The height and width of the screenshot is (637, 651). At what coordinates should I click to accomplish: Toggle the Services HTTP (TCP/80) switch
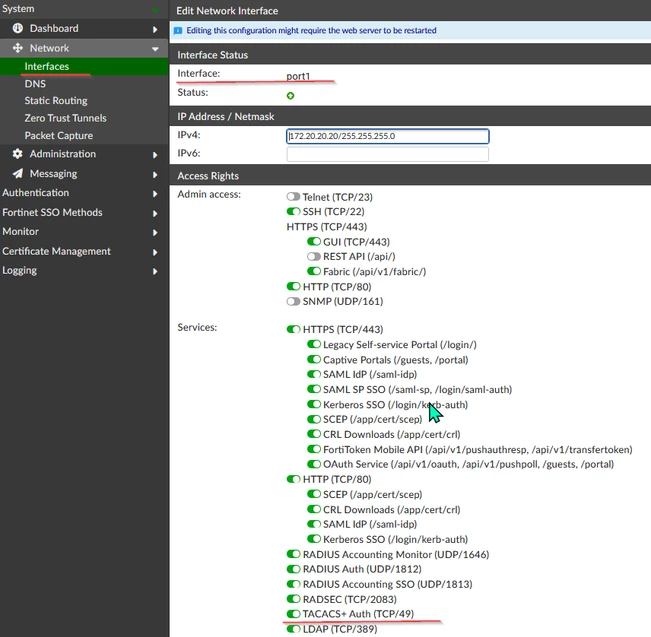point(293,479)
